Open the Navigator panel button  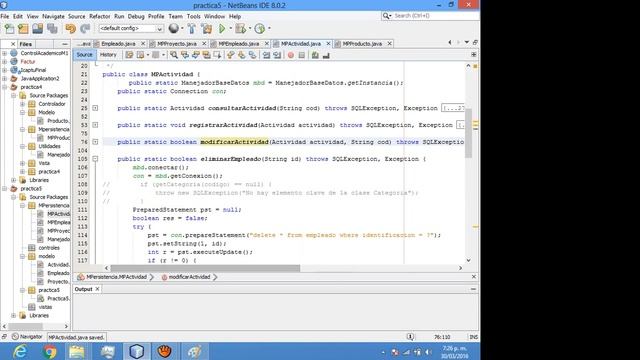(27, 337)
